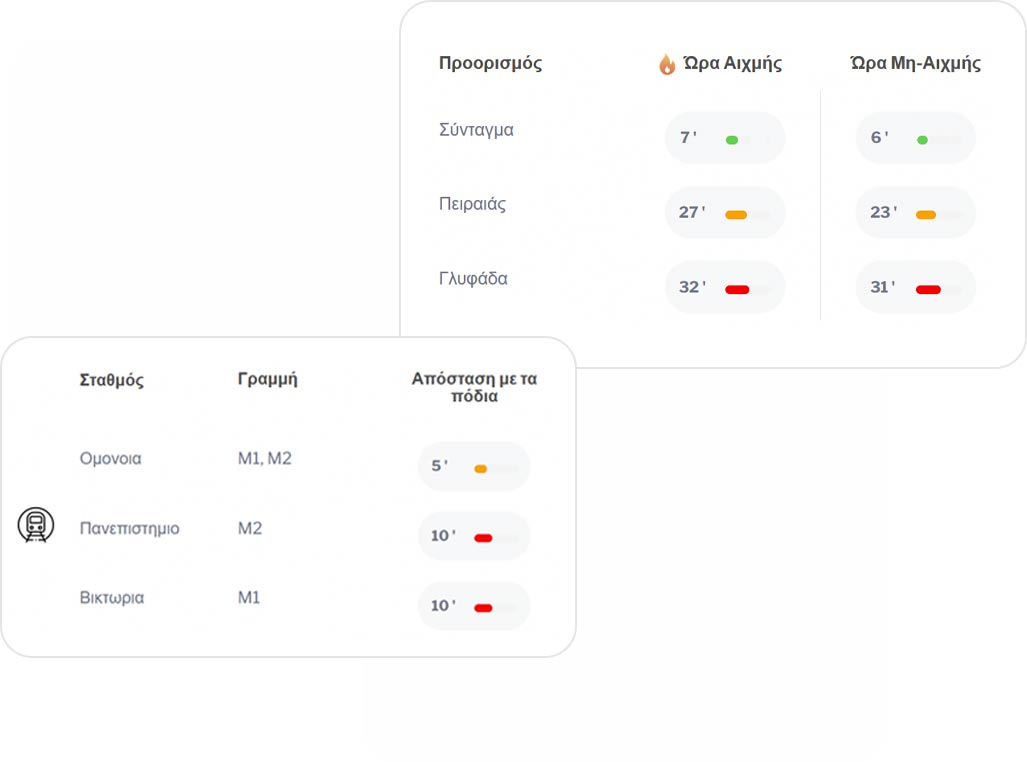This screenshot has height=762, width=1027.
Task: Click the 5' walking distance pill for Ομονοια
Action: pos(474,467)
